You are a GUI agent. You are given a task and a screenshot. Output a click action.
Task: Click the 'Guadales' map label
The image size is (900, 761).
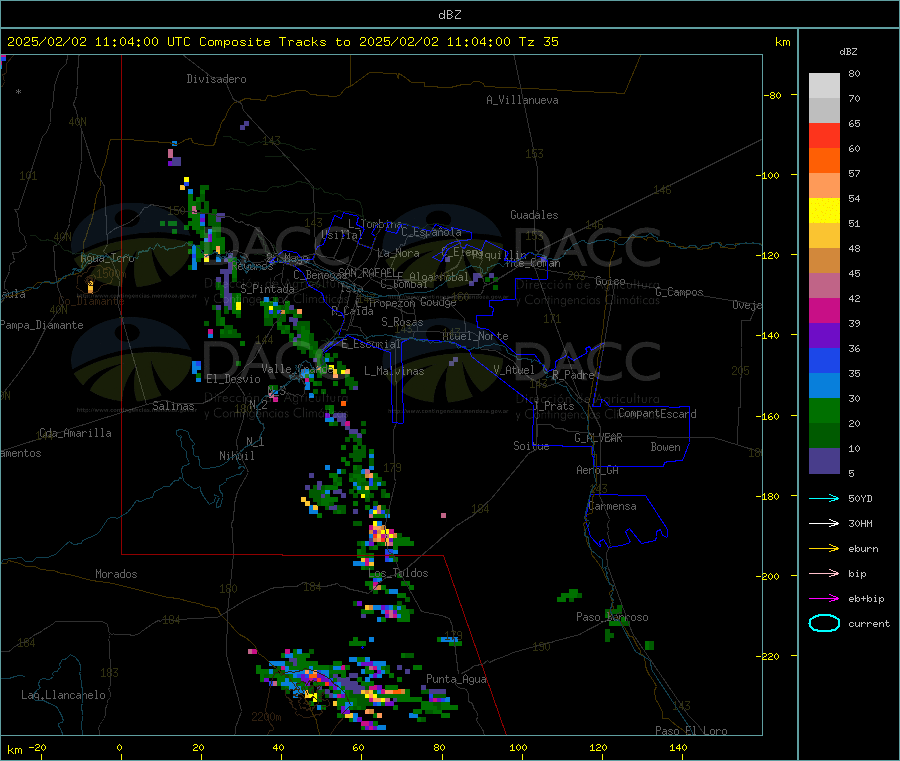coord(534,215)
